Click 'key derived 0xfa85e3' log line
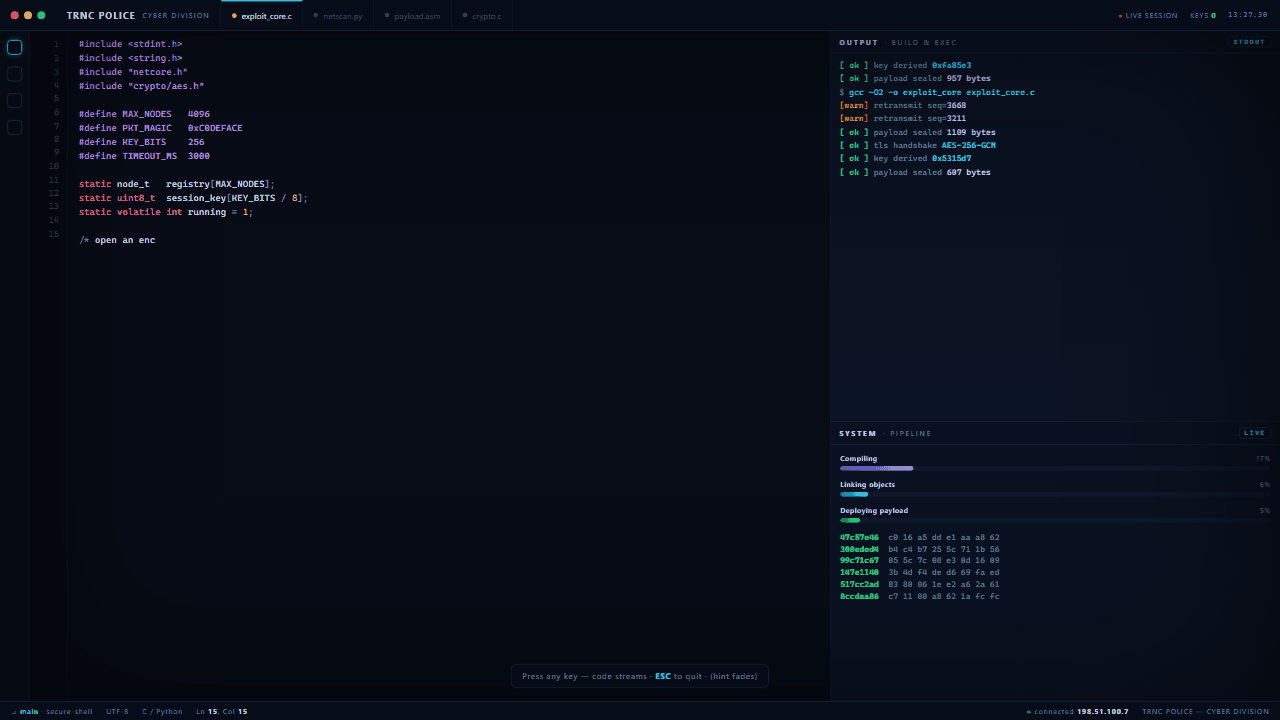The height and width of the screenshot is (720, 1280). pos(905,65)
